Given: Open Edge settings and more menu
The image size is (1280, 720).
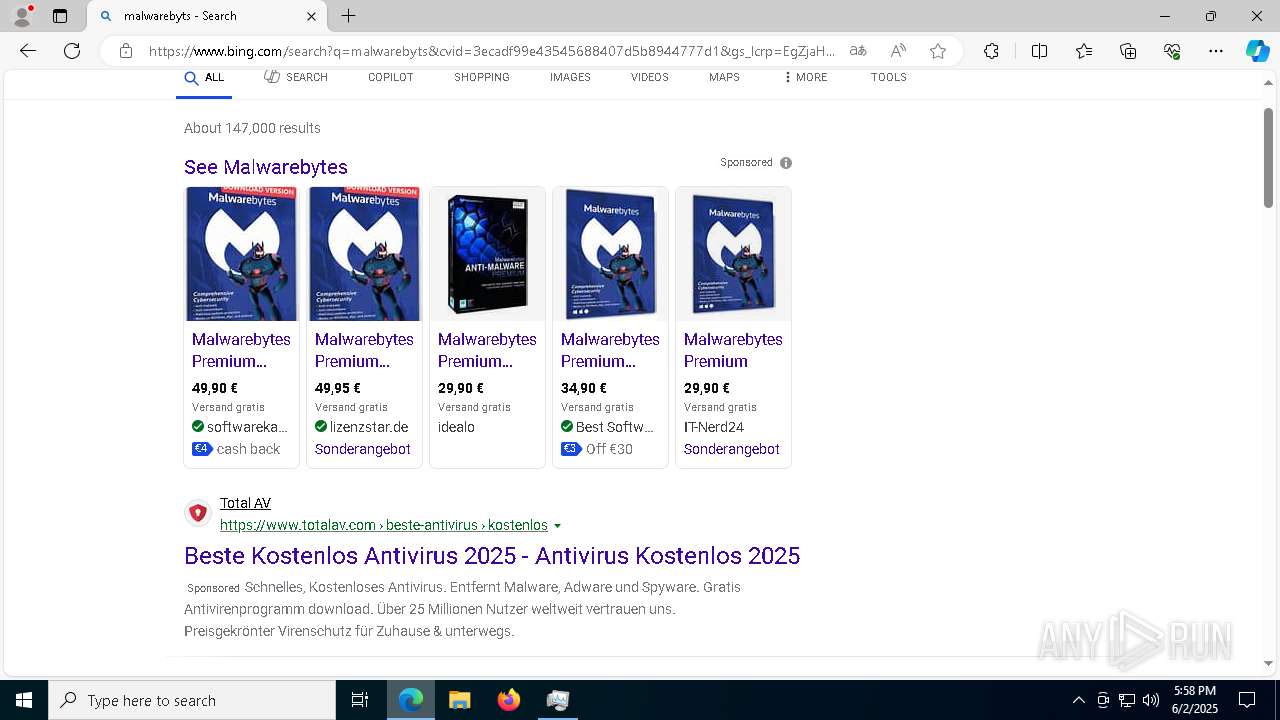Looking at the screenshot, I should (x=1216, y=51).
